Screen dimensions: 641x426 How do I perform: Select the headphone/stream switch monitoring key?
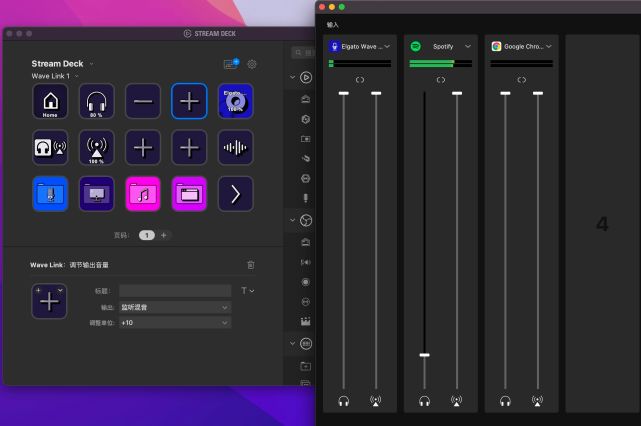50,148
